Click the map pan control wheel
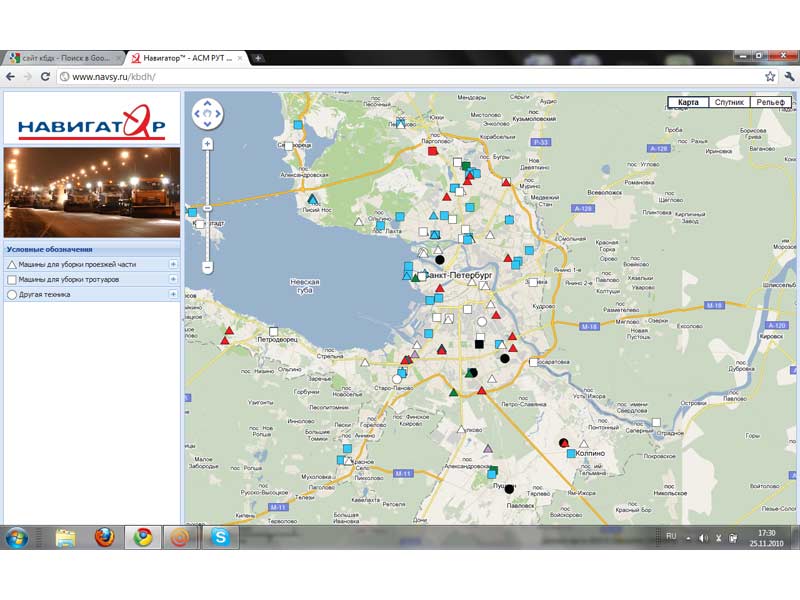This screenshot has width=800, height=600. point(207,114)
